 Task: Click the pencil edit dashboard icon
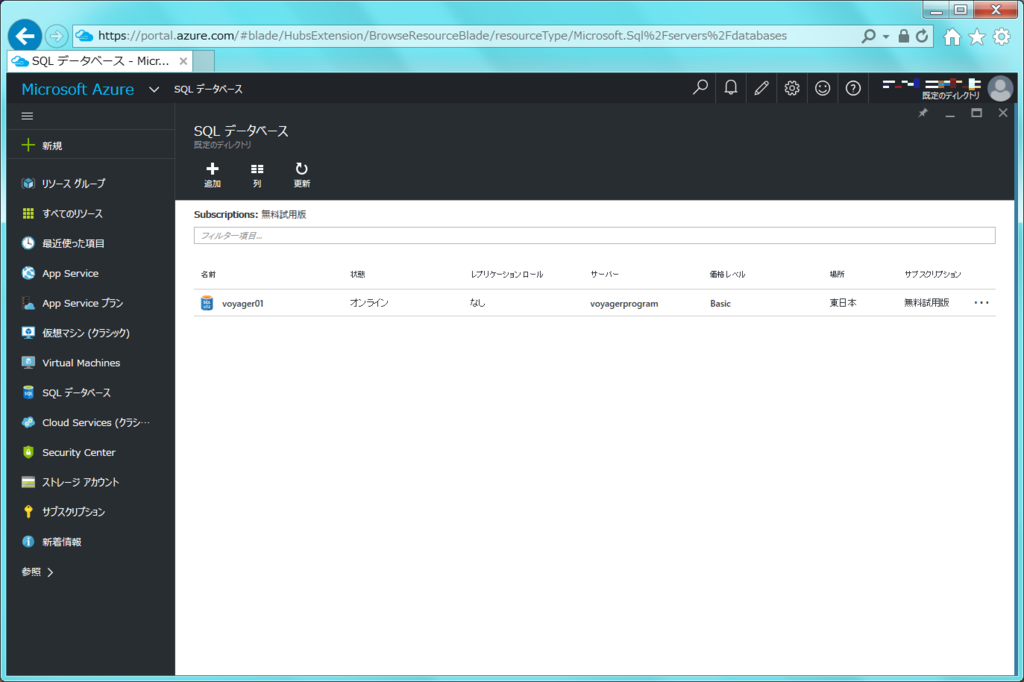click(761, 88)
